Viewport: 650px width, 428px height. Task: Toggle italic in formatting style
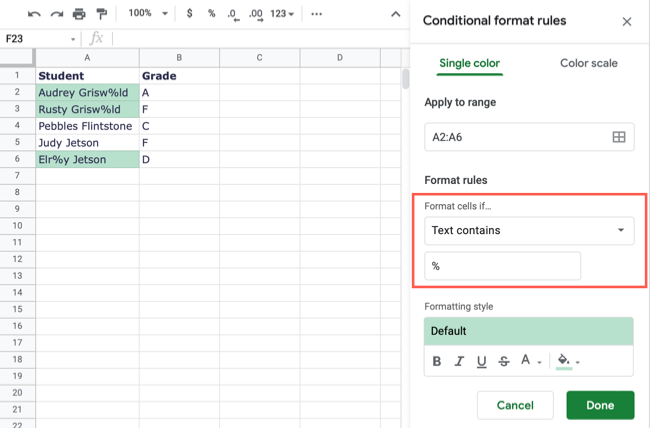[459, 361]
